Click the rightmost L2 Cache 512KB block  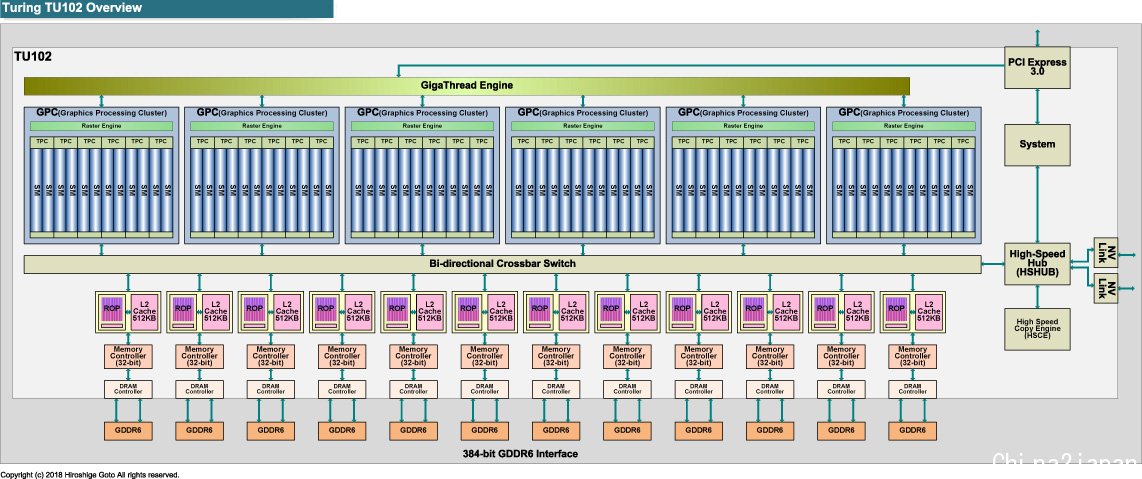pos(928,311)
